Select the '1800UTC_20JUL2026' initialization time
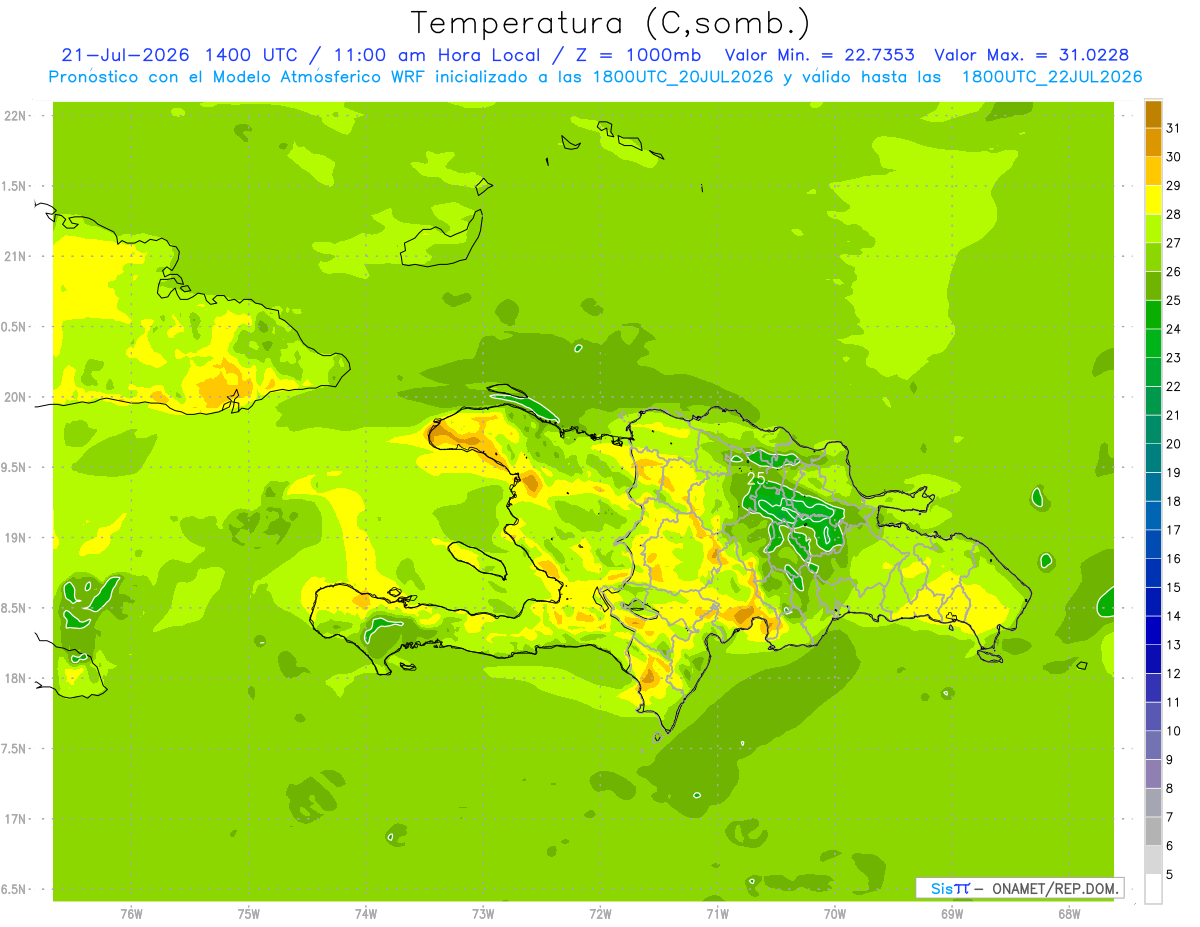 678,77
